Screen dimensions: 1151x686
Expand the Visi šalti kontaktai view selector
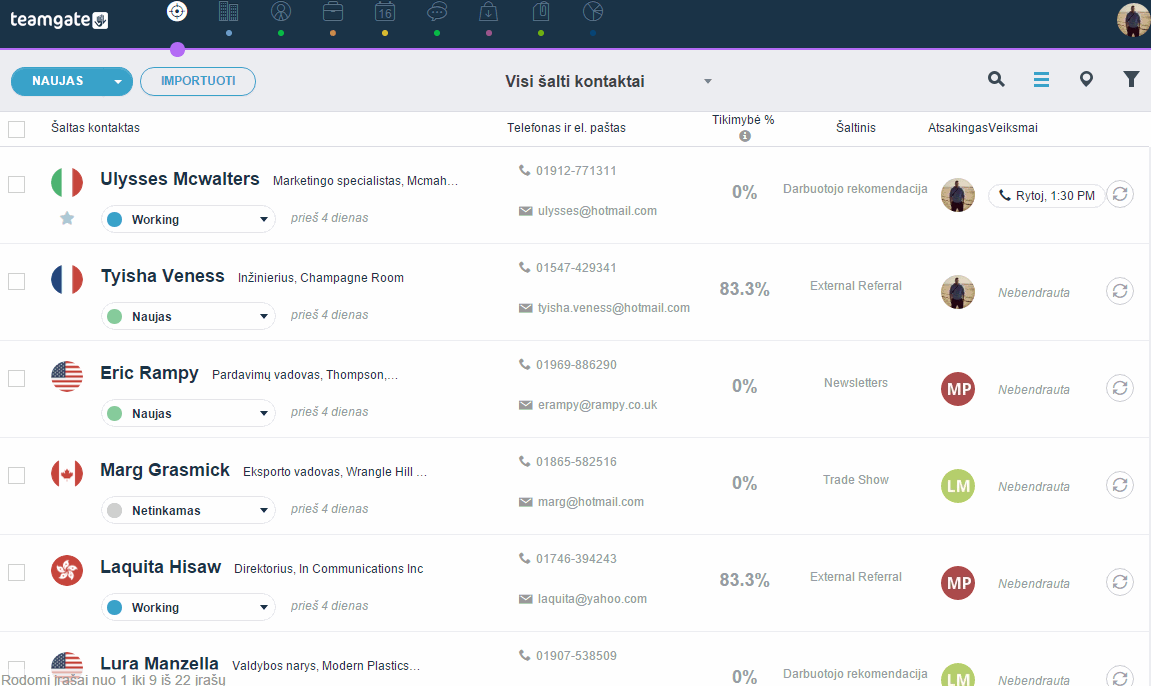tap(609, 81)
